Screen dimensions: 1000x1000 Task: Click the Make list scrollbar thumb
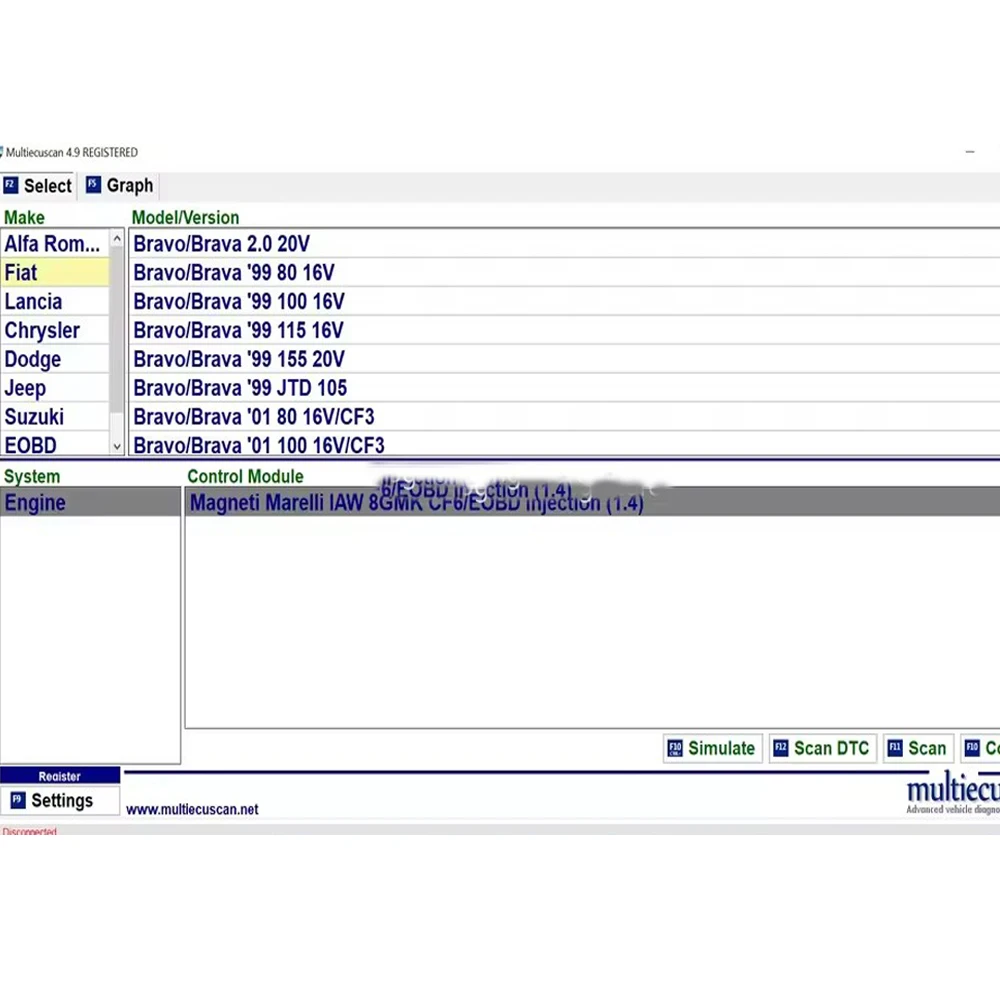pos(117,330)
